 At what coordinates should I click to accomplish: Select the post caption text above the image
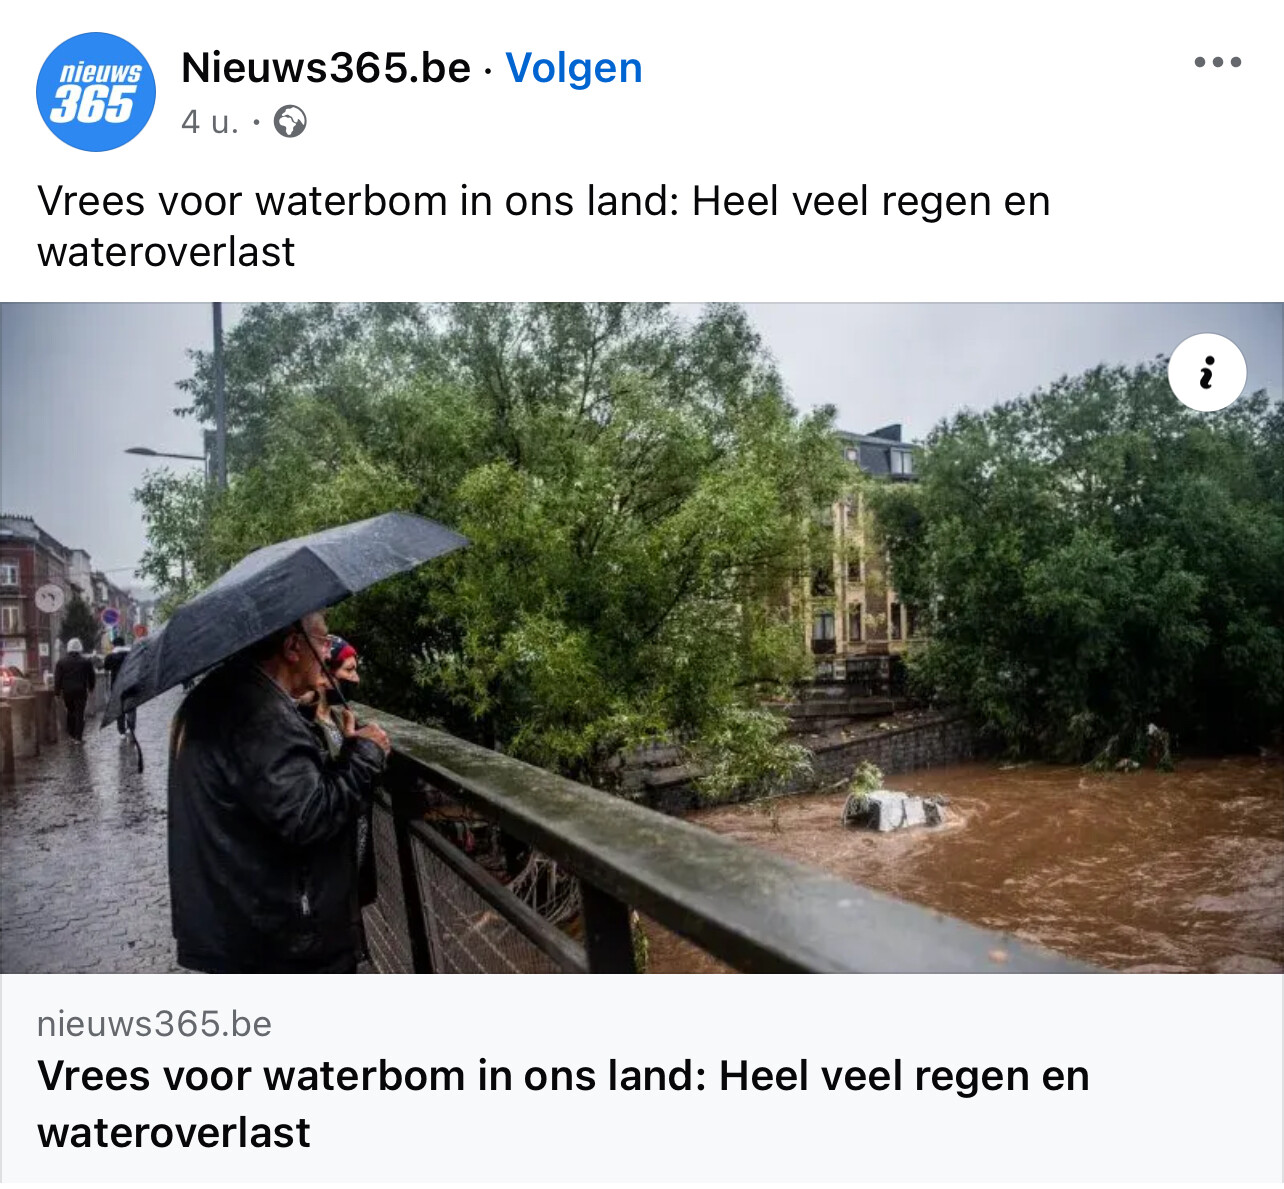pyautogui.click(x=544, y=226)
